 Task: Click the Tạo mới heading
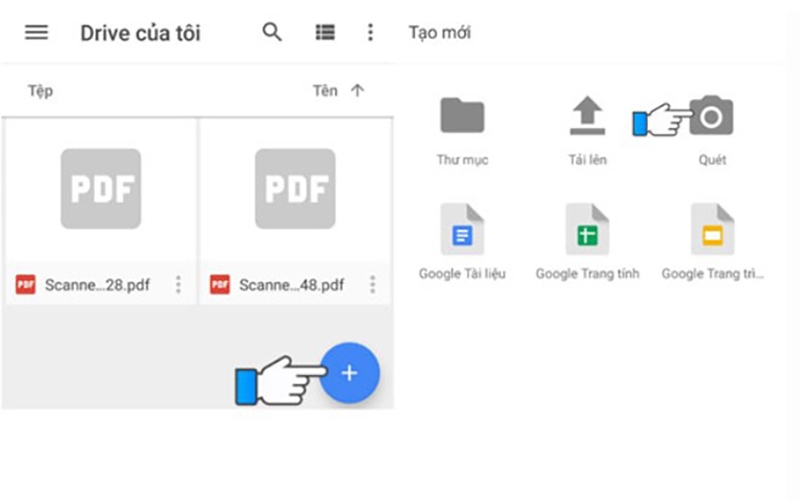pos(440,33)
